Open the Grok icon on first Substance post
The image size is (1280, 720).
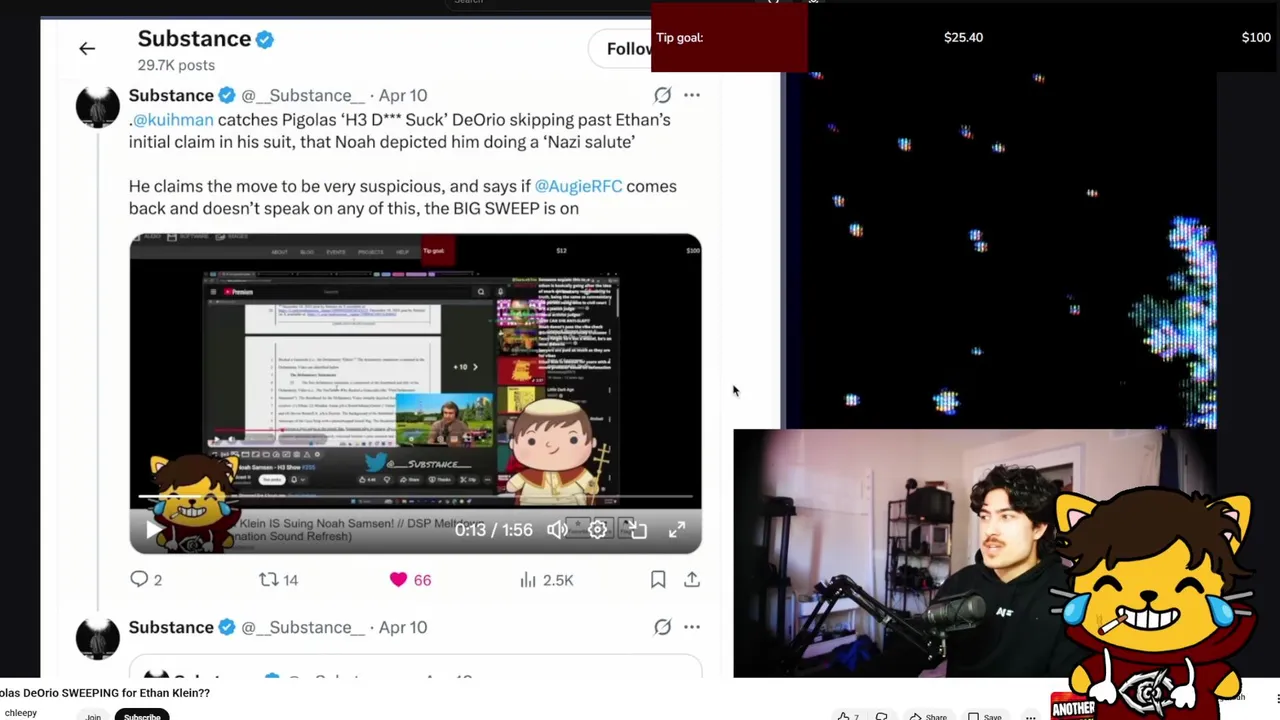662,95
